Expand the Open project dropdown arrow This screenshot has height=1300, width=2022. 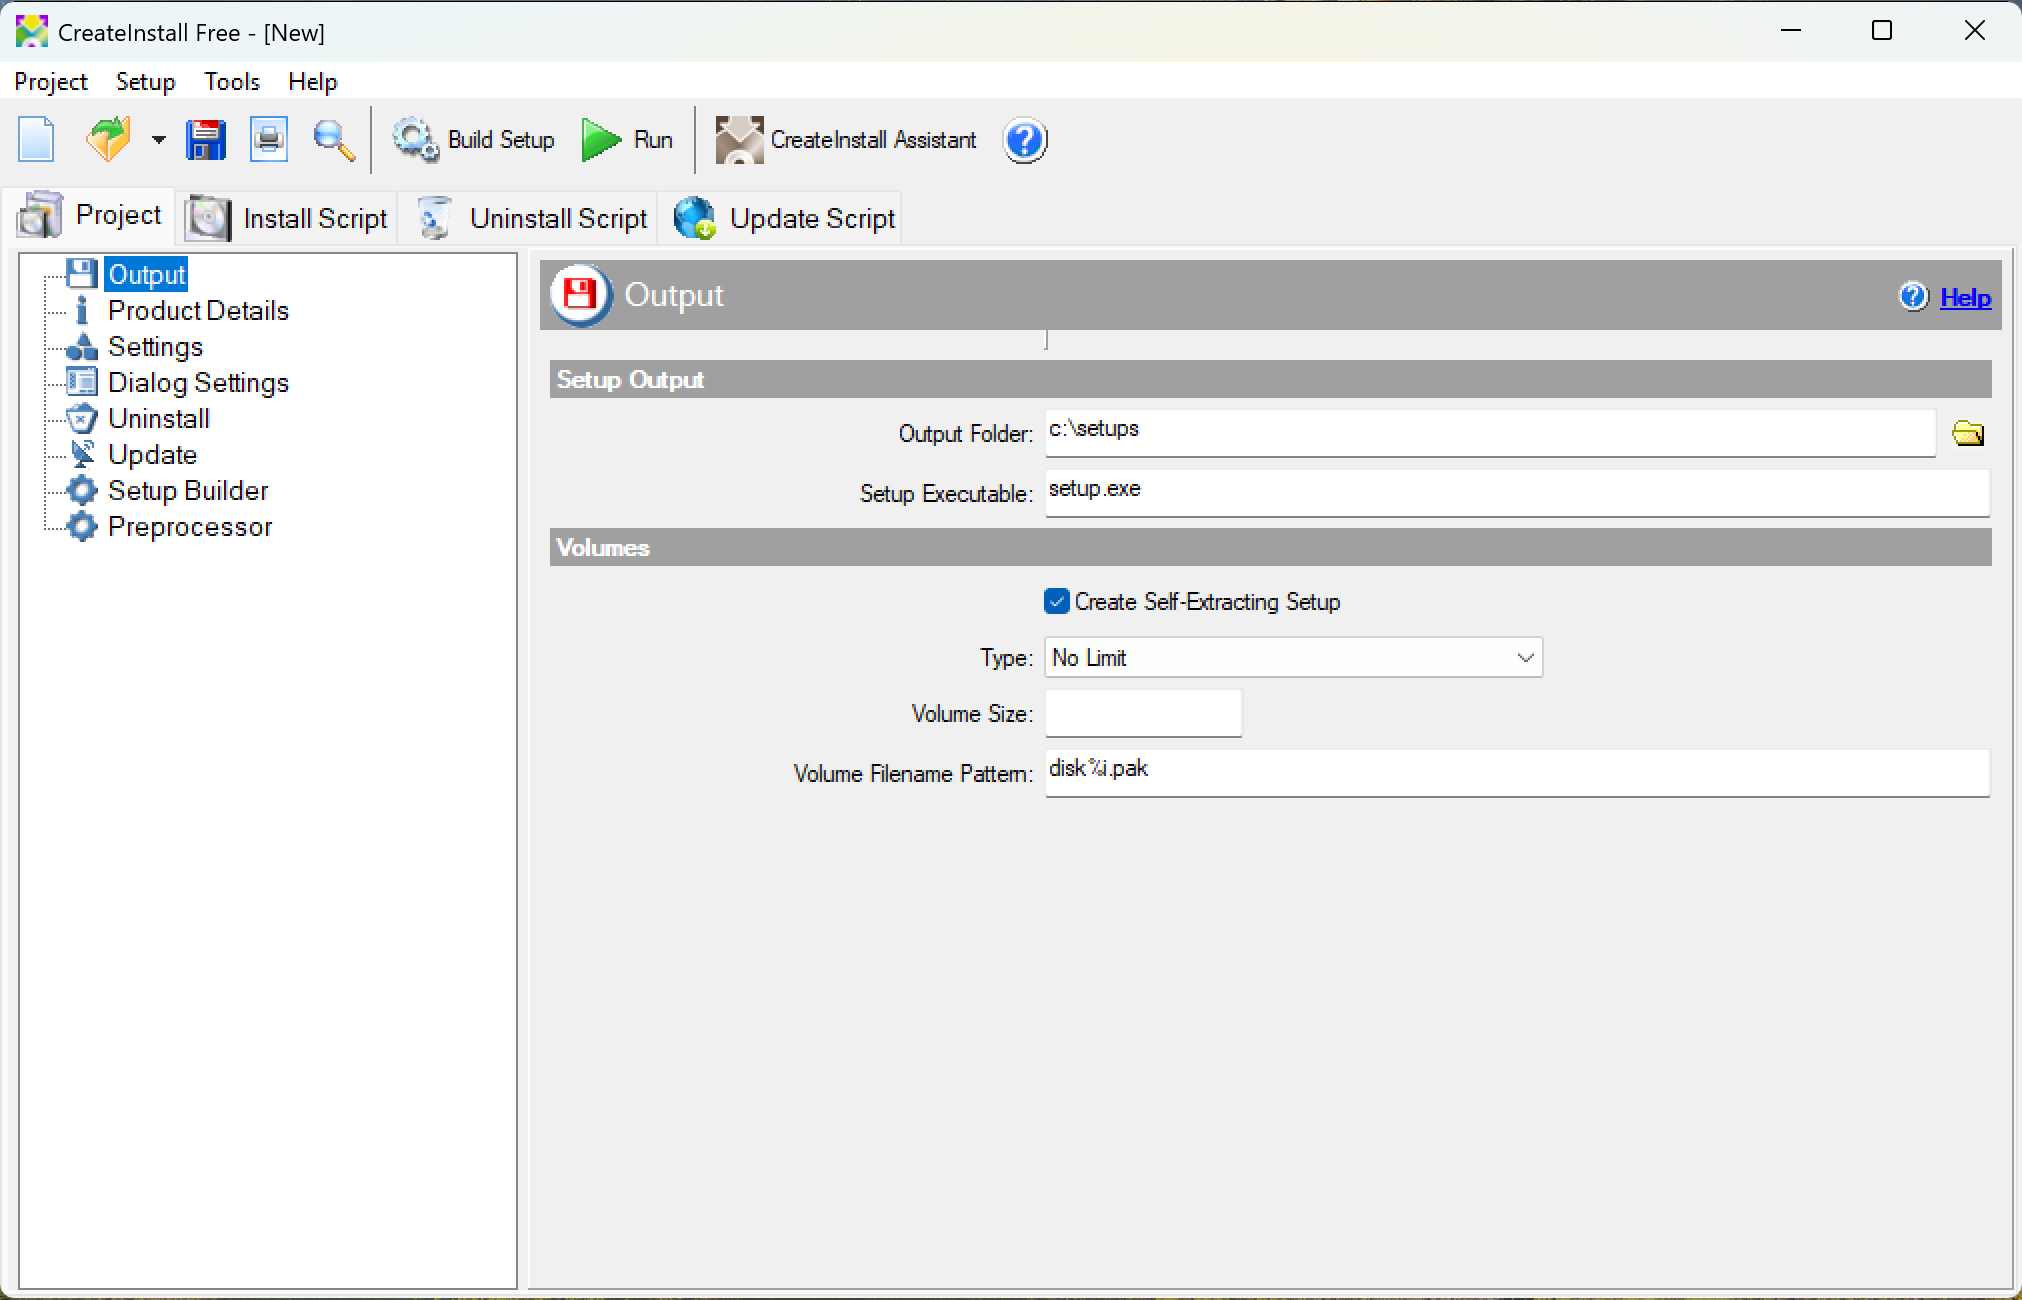(158, 140)
